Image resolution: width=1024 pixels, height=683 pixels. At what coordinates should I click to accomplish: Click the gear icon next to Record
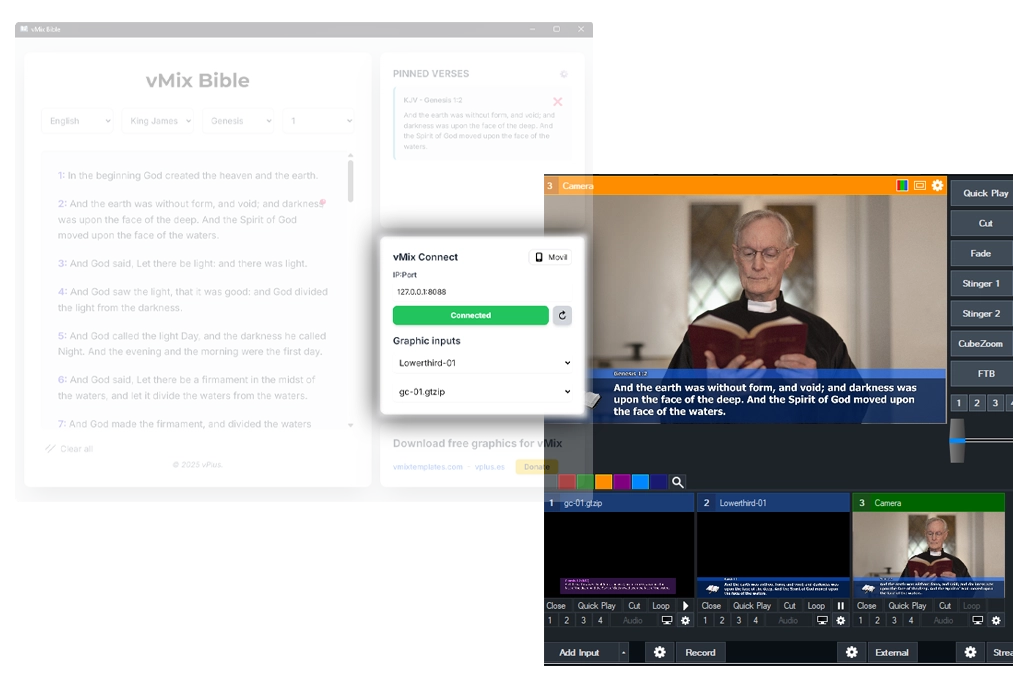click(x=659, y=652)
